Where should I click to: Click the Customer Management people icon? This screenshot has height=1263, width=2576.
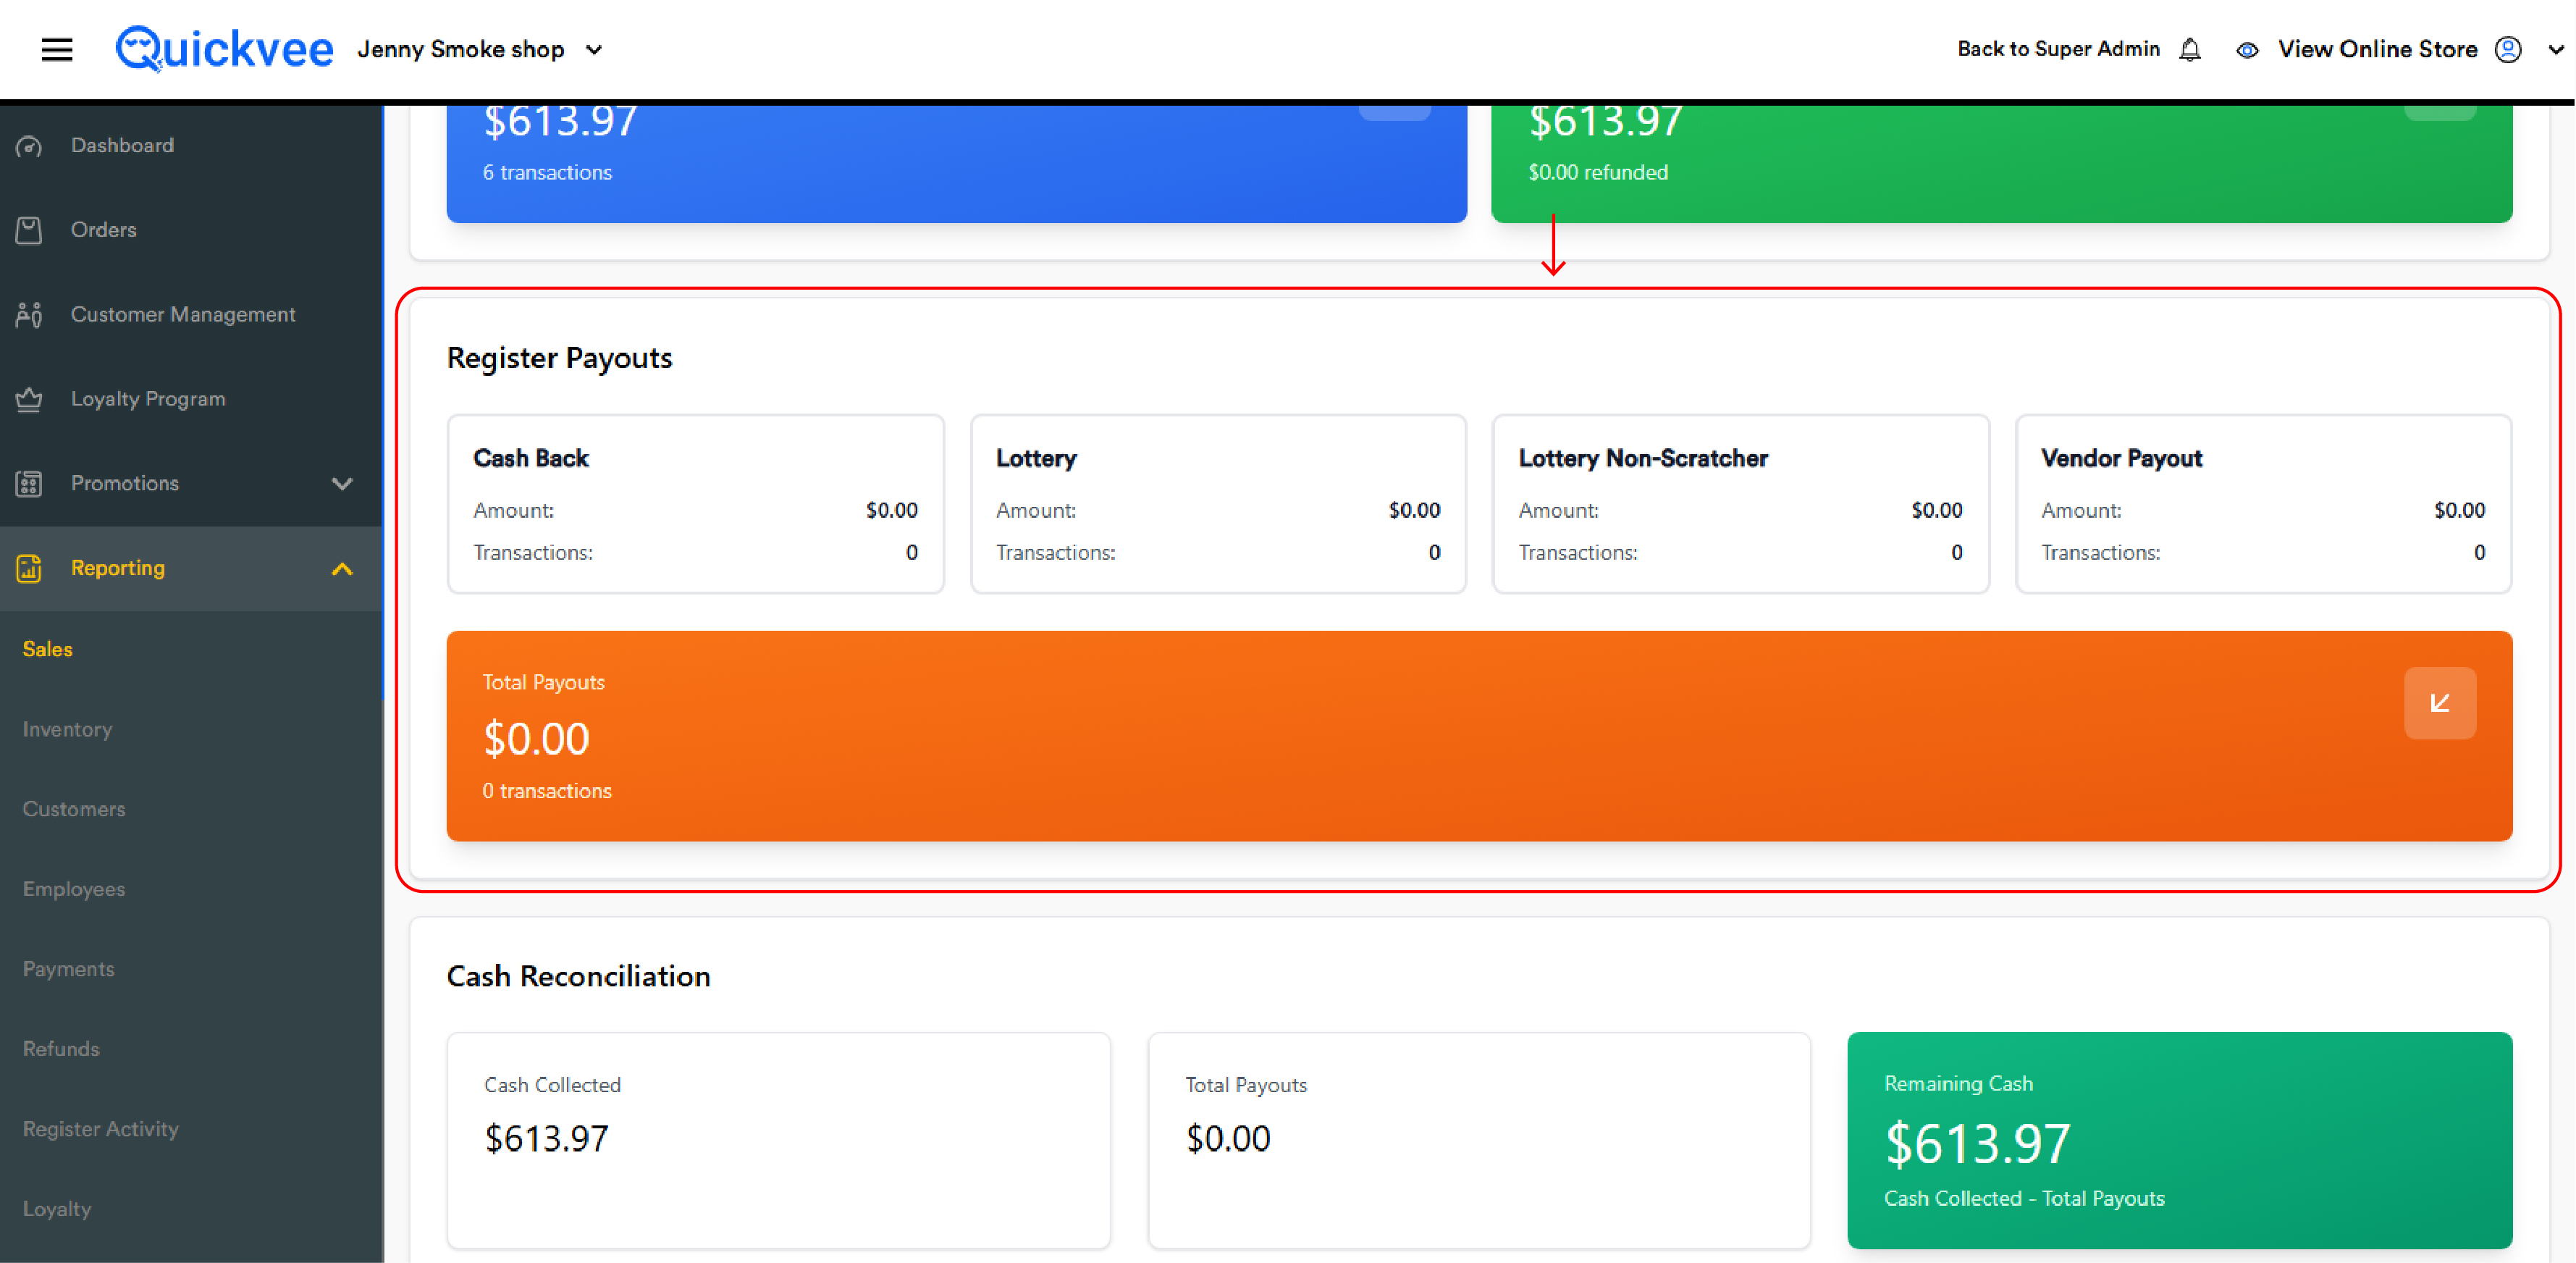(x=29, y=315)
